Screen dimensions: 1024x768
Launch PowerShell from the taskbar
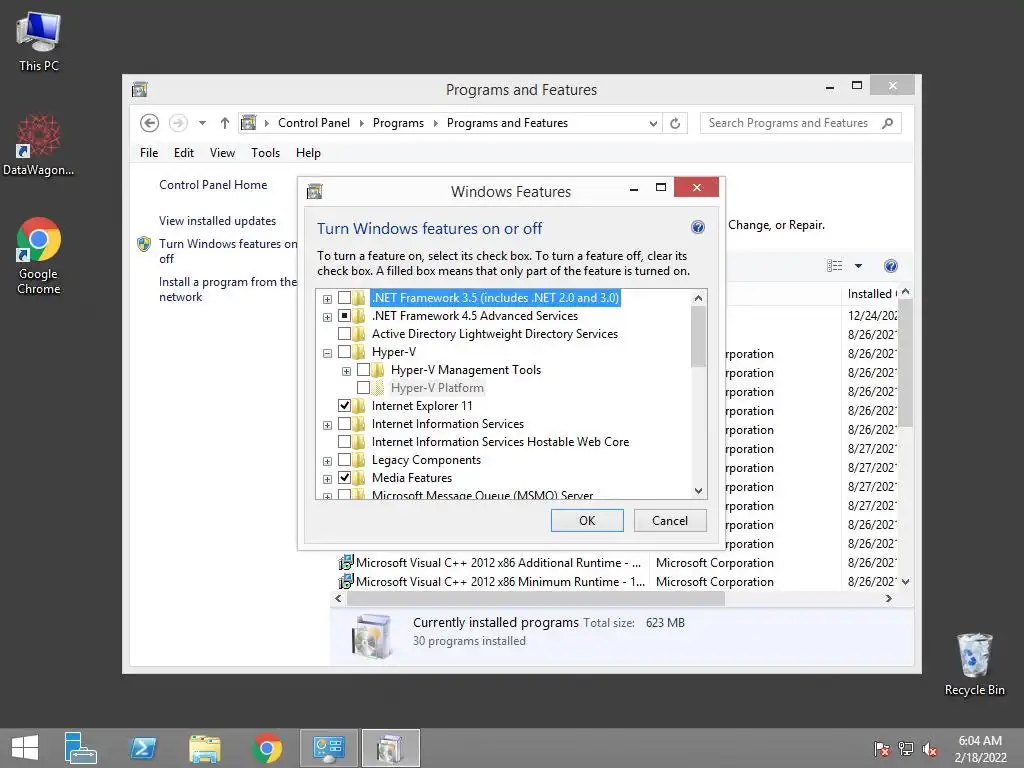[143, 748]
